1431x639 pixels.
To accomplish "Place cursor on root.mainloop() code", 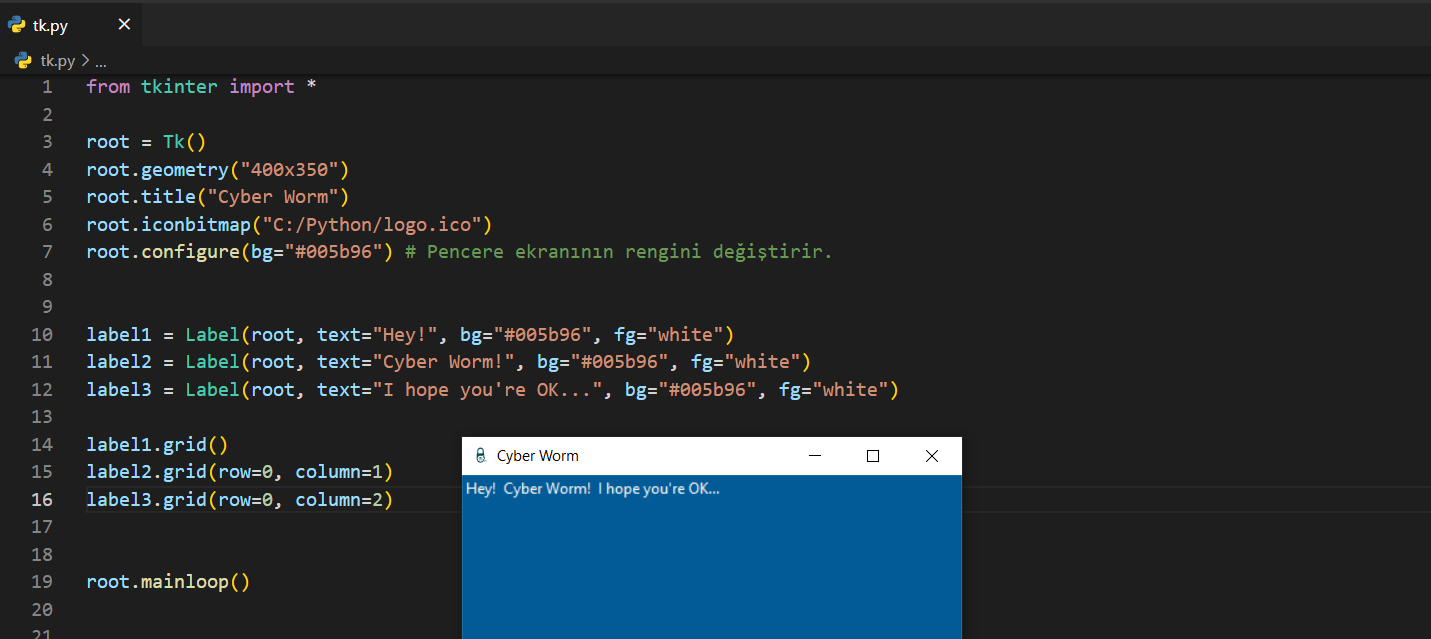I will click(167, 582).
